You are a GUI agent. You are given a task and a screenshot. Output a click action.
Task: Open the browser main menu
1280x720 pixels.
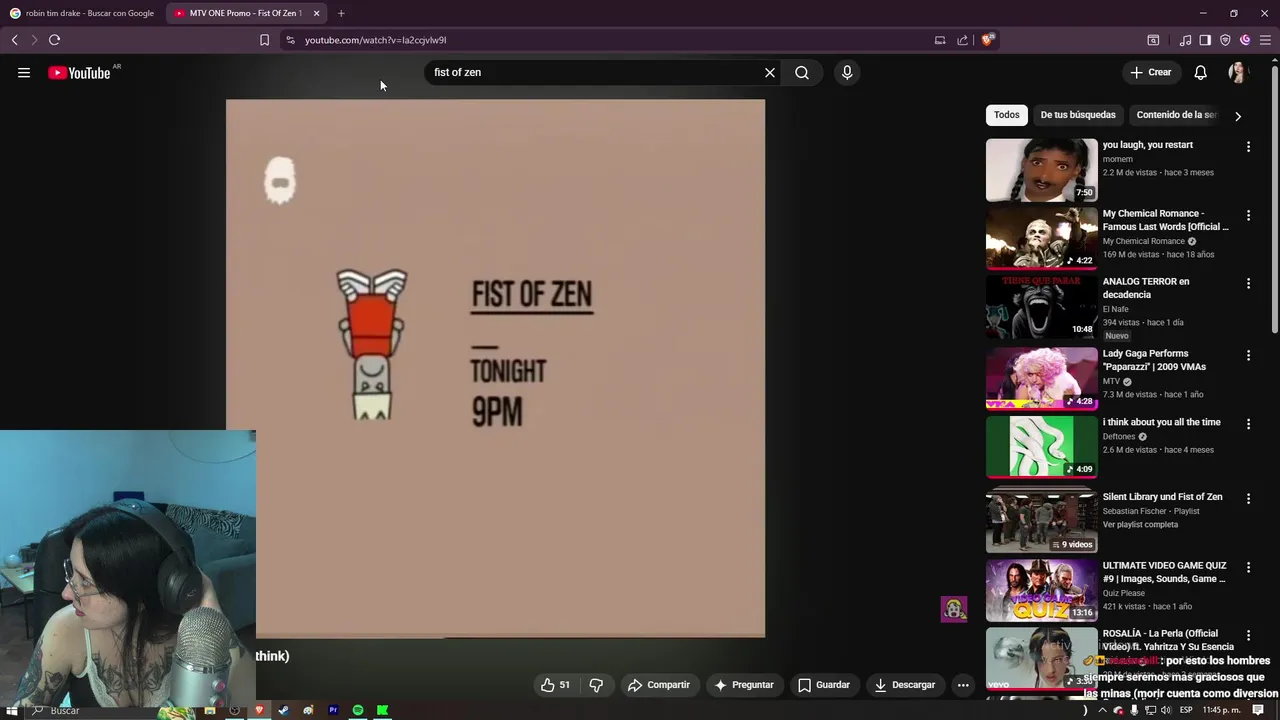(1265, 40)
